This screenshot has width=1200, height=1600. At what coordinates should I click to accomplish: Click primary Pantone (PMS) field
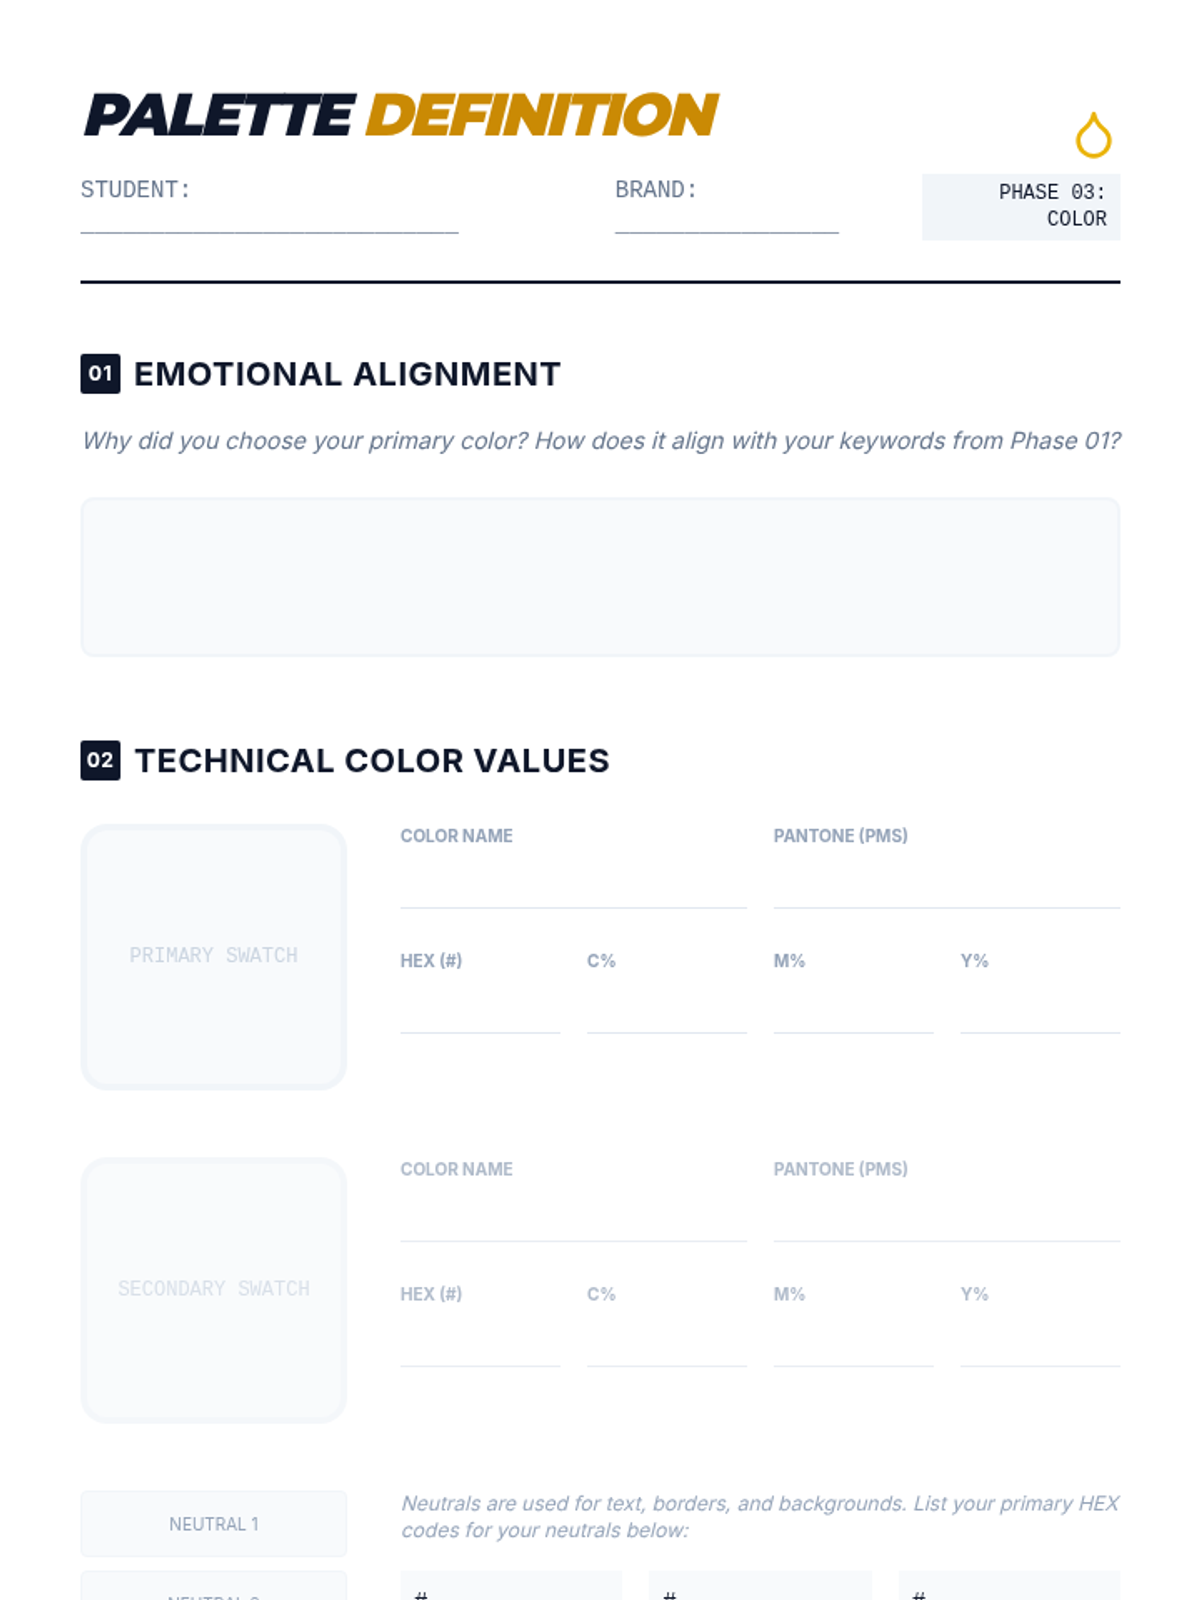pos(946,884)
